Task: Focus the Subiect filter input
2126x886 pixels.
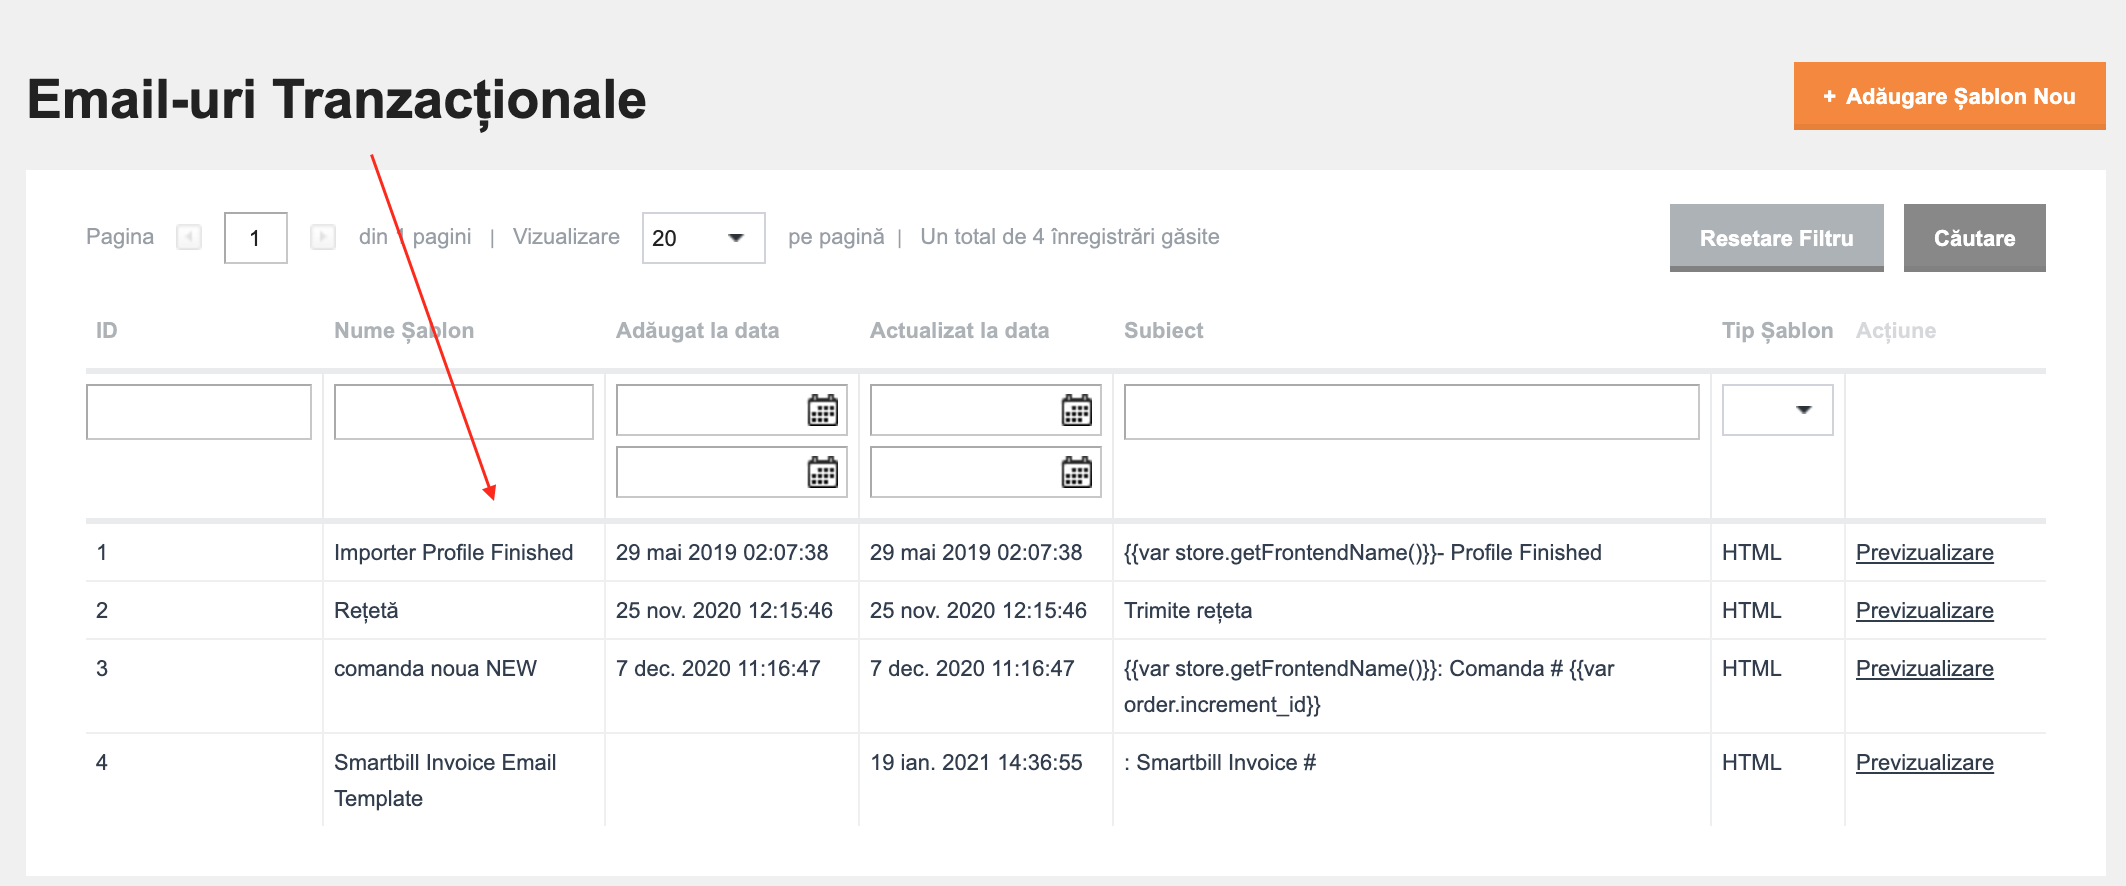Action: [1411, 412]
